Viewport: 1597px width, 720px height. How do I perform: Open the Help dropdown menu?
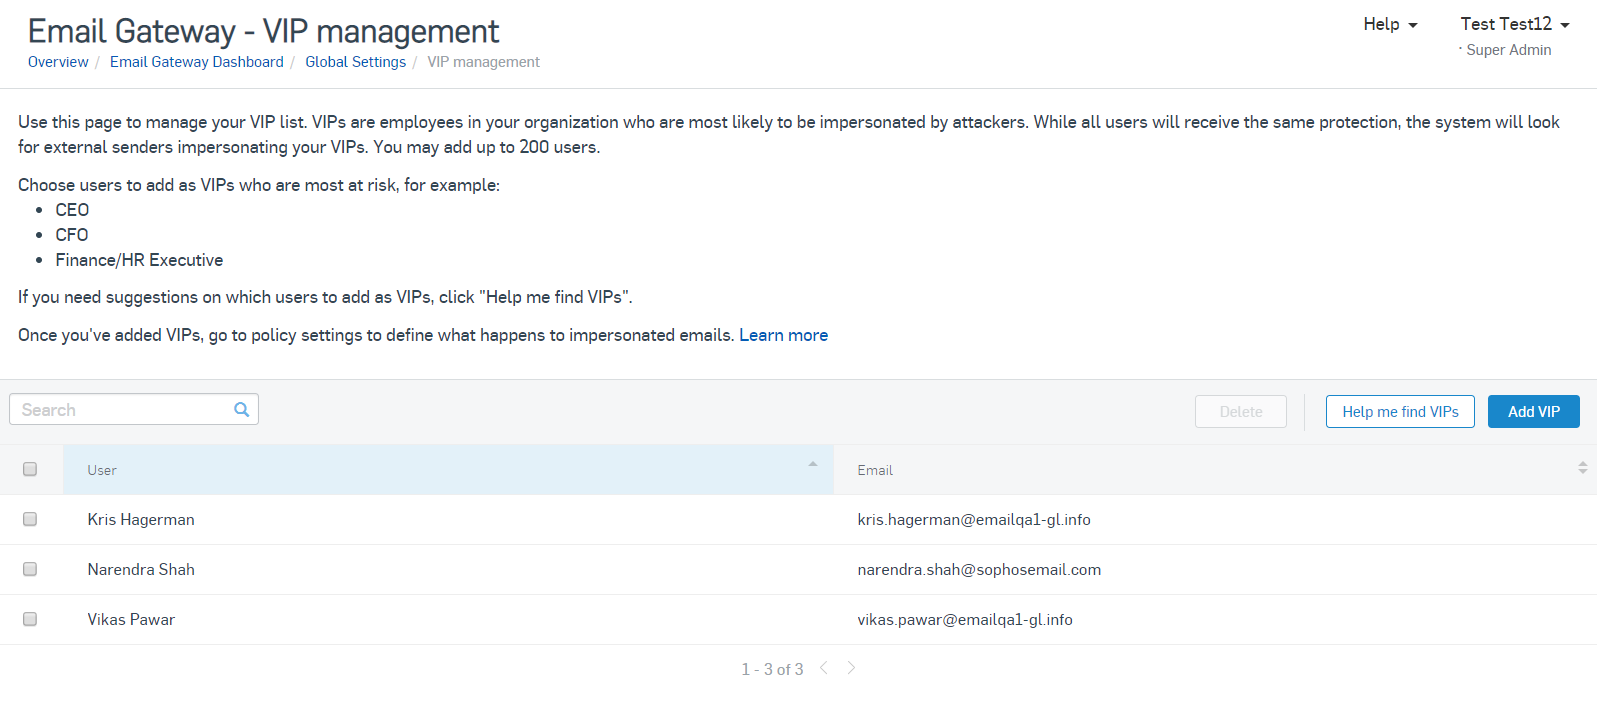(1389, 24)
